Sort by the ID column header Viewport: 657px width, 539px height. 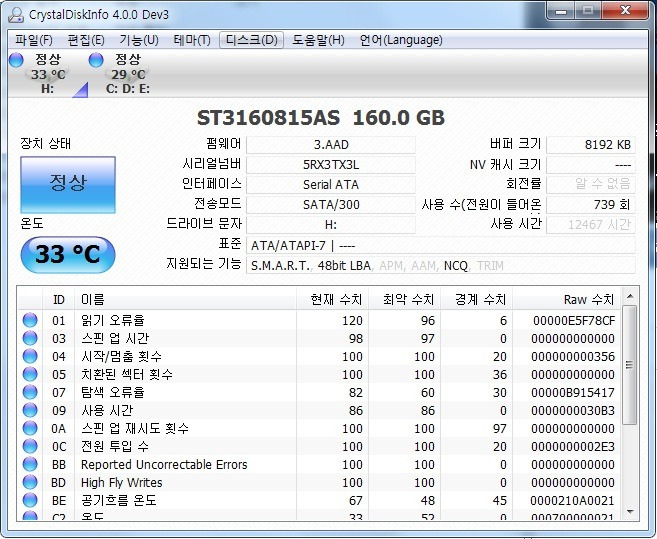59,299
